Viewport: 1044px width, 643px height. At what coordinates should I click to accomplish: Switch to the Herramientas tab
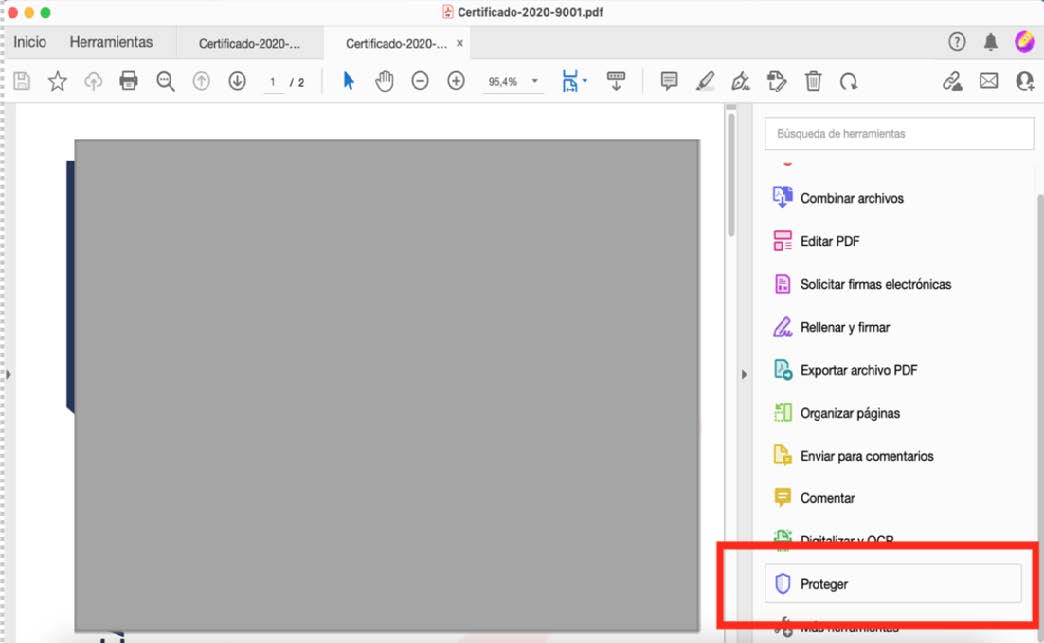110,42
